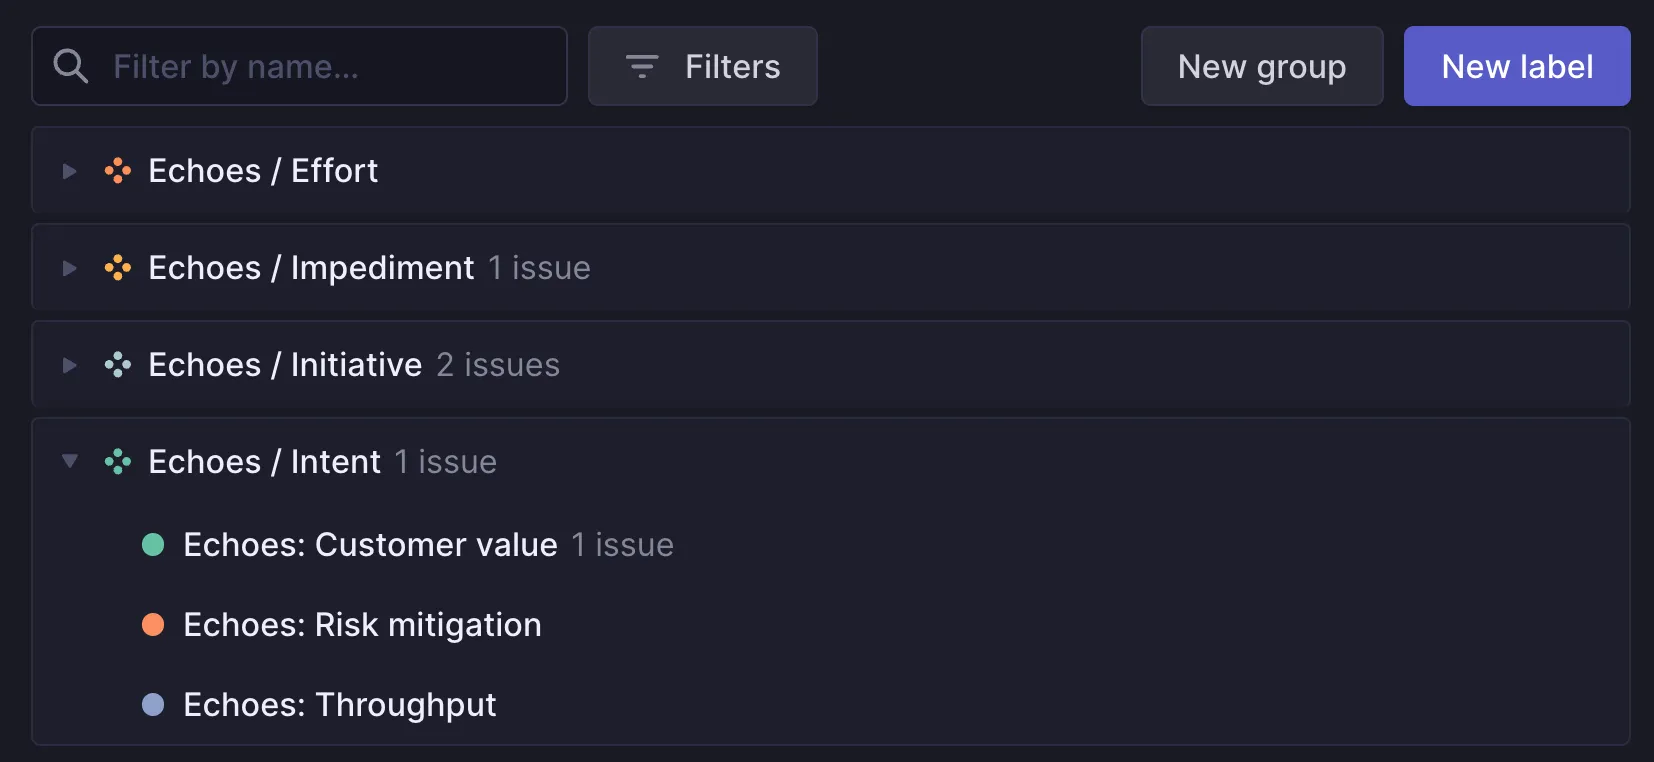Click the Echoes / Impediment group icon
The width and height of the screenshot is (1654, 762).
[118, 268]
